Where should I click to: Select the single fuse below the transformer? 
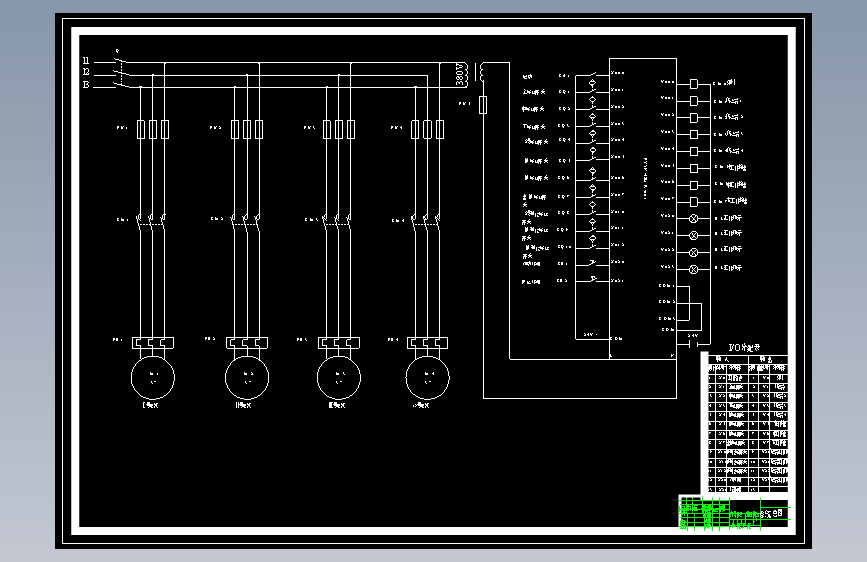(x=483, y=105)
